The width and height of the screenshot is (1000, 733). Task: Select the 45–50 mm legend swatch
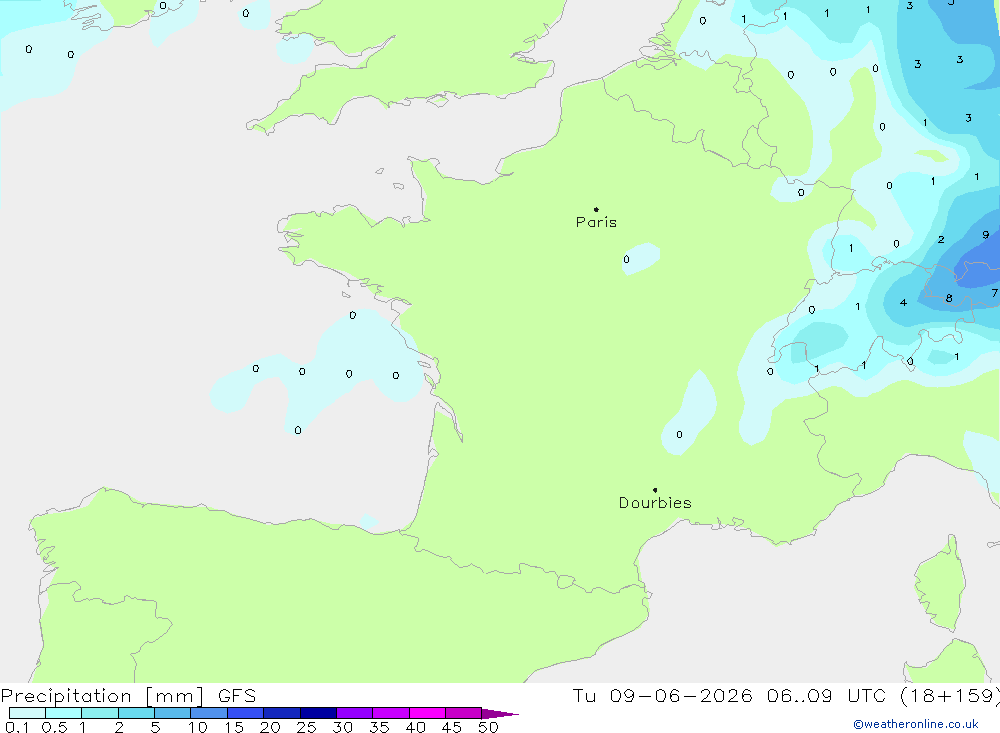pyautogui.click(x=464, y=713)
